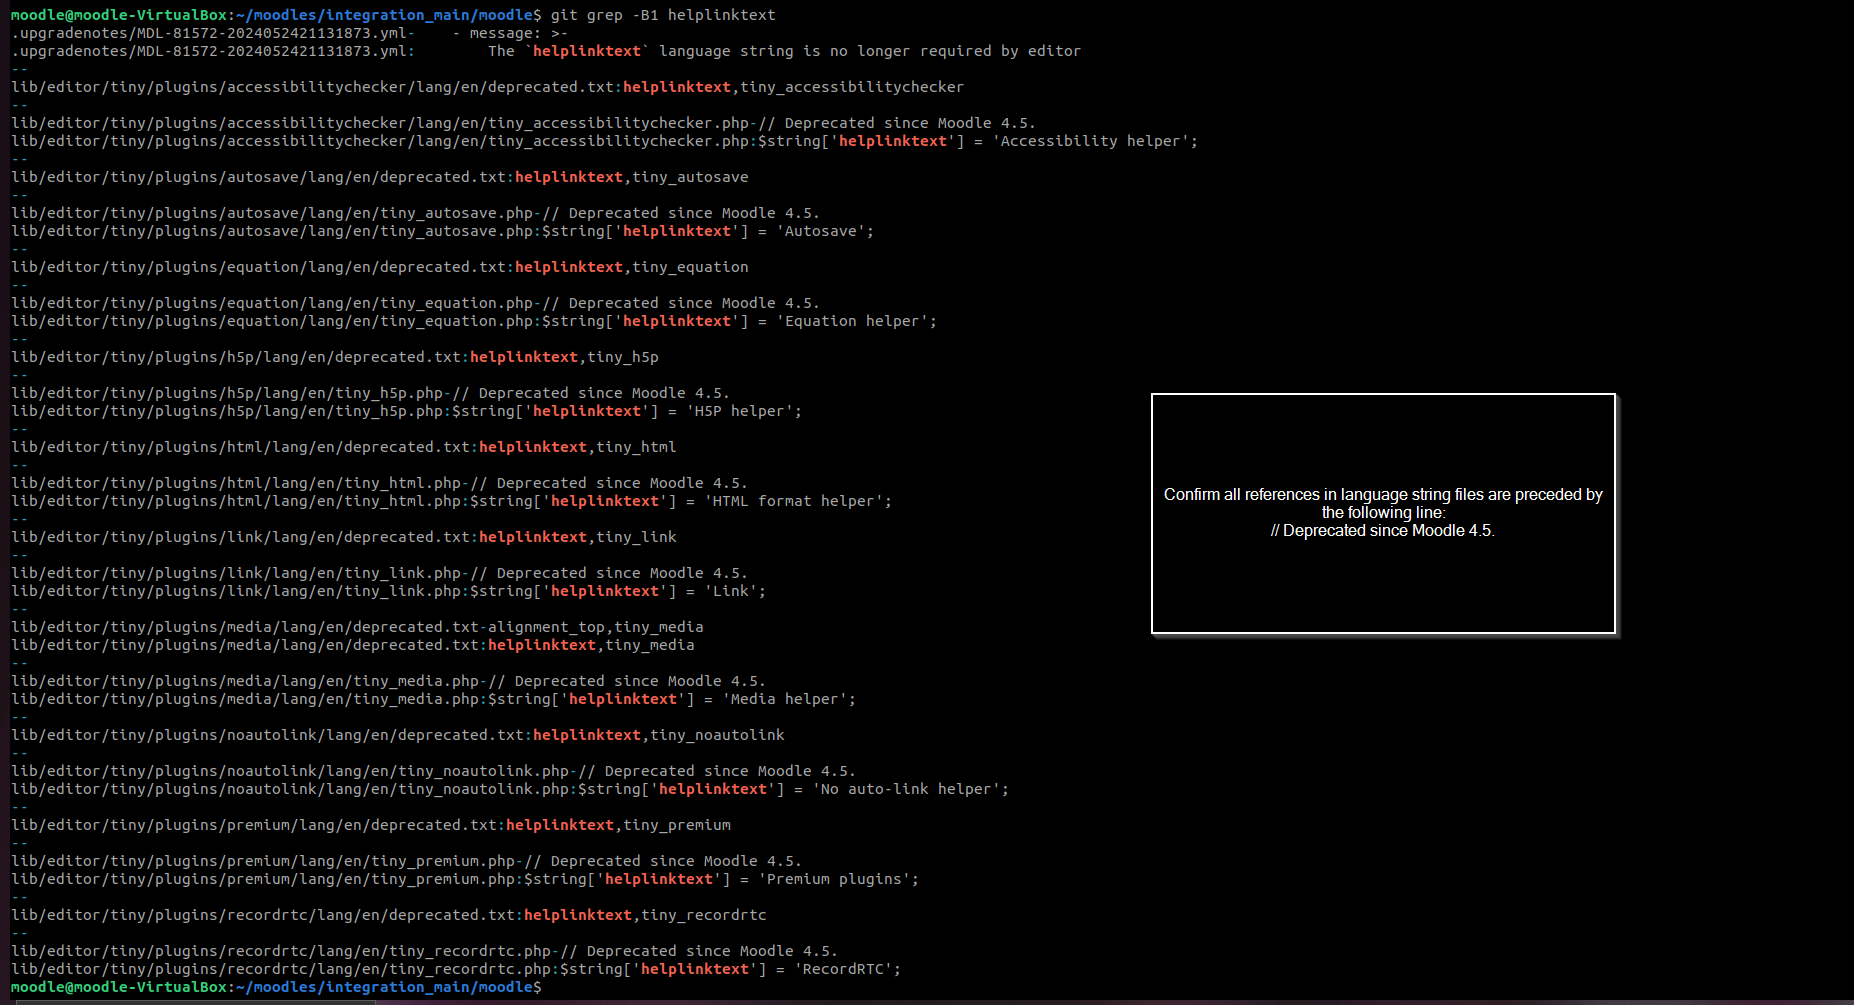
Task: Click the 'Autosave' string definition line
Action: 443,231
